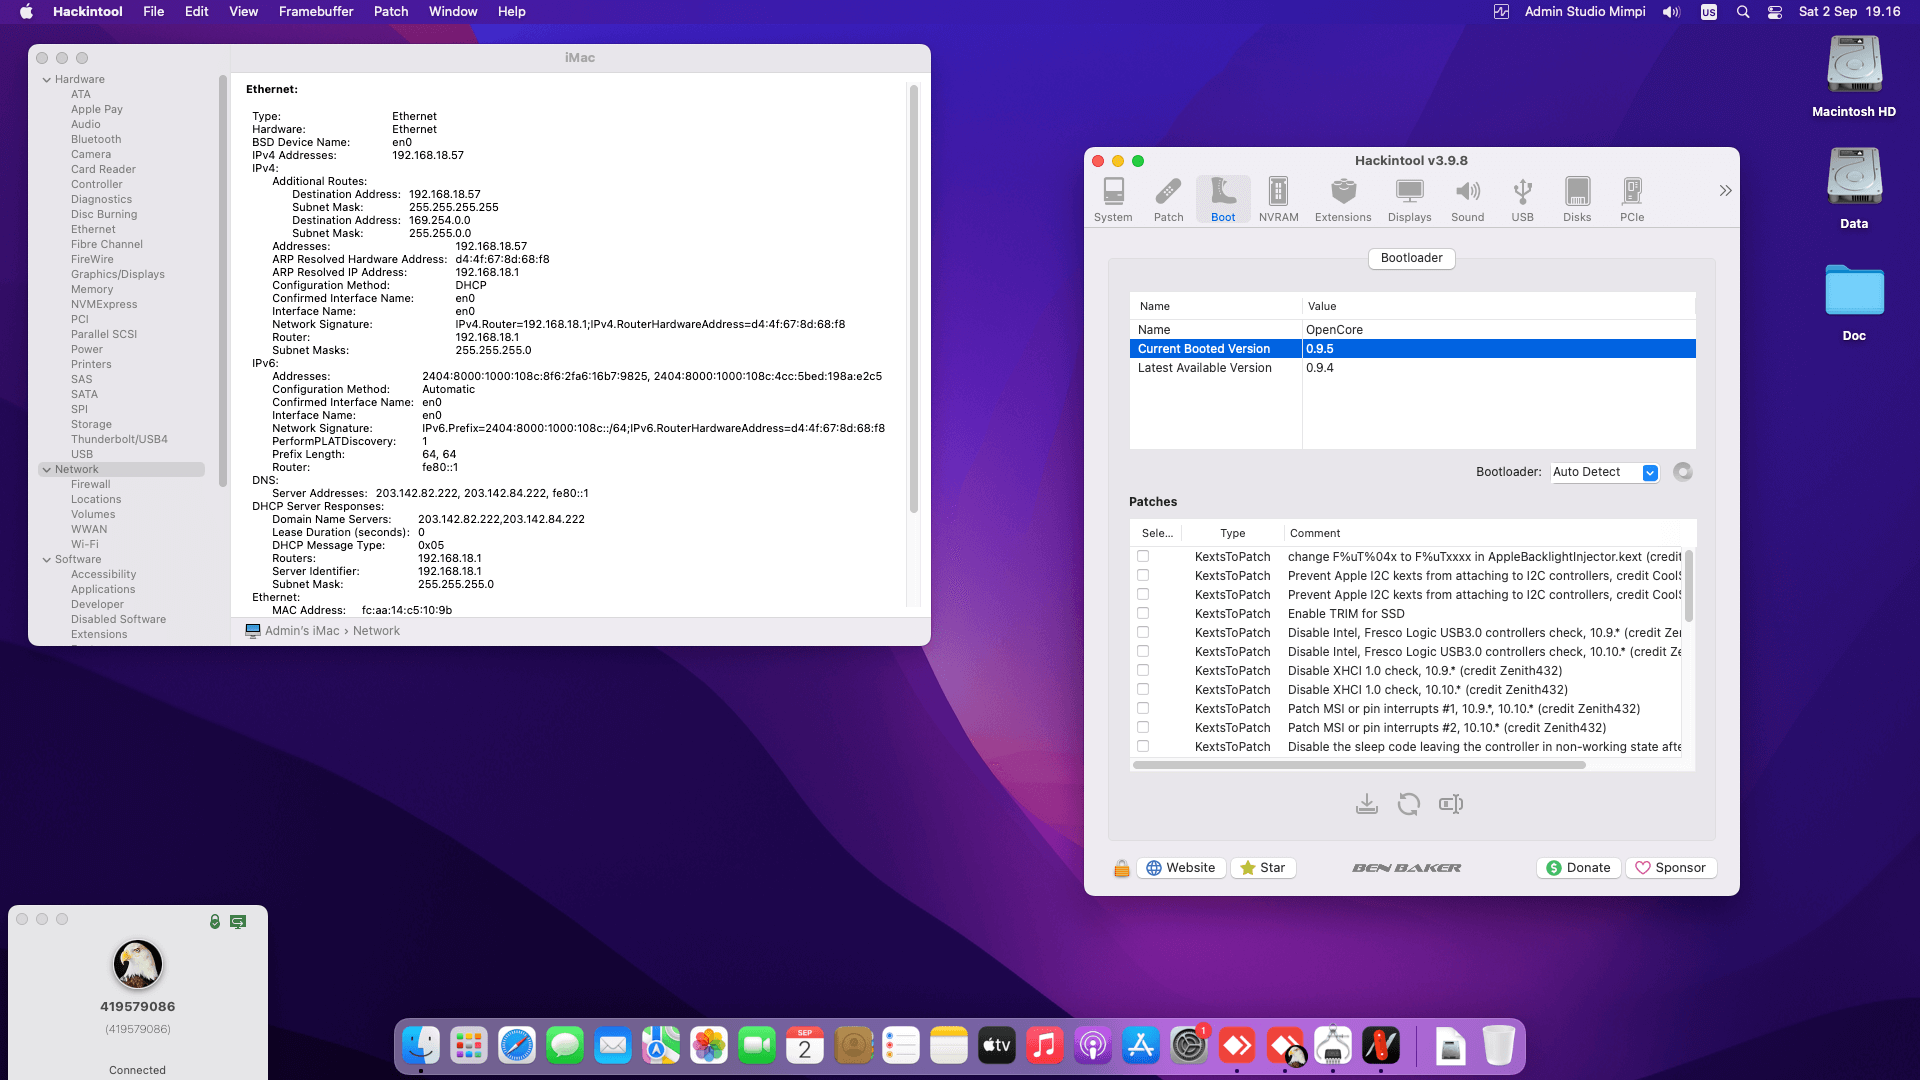Open the Help menu

pyautogui.click(x=512, y=12)
